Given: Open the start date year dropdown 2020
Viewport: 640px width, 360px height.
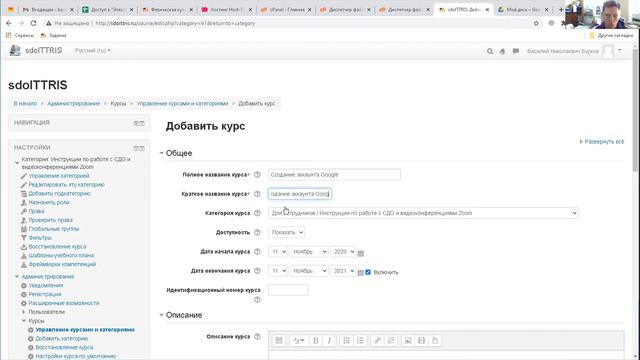Looking at the screenshot, I should pos(343,251).
